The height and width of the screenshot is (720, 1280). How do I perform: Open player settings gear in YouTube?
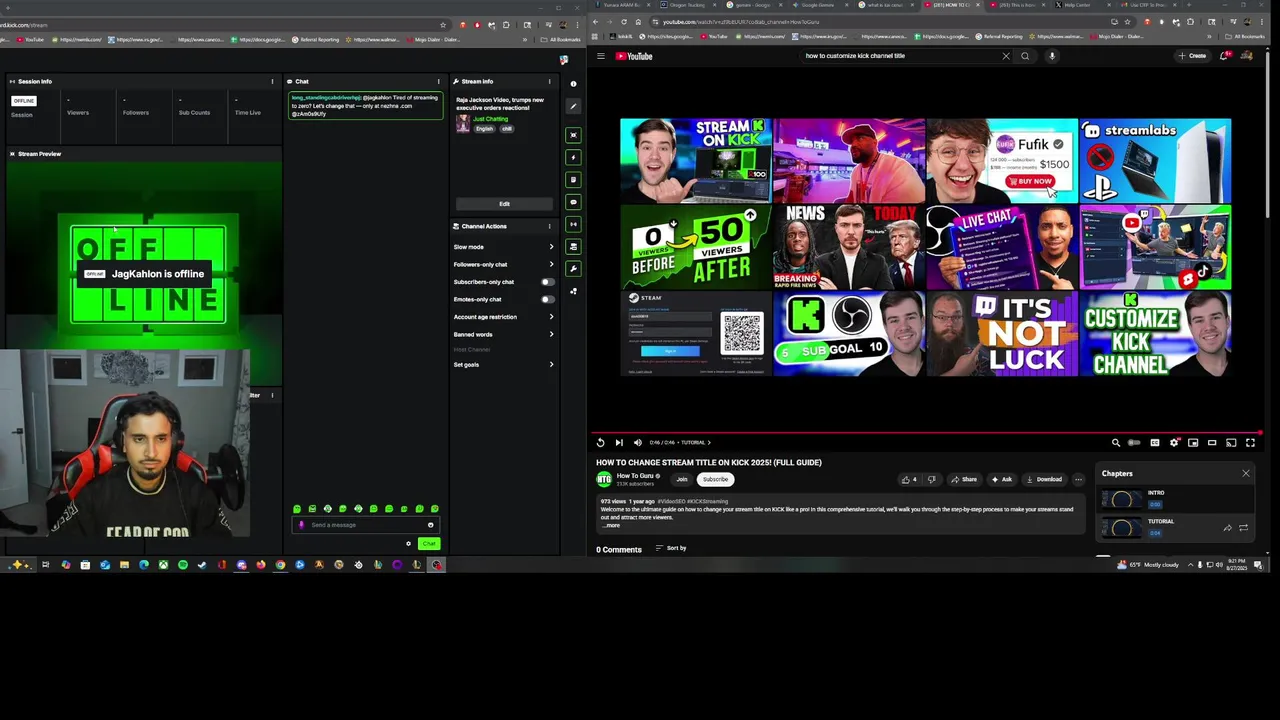(x=1174, y=442)
